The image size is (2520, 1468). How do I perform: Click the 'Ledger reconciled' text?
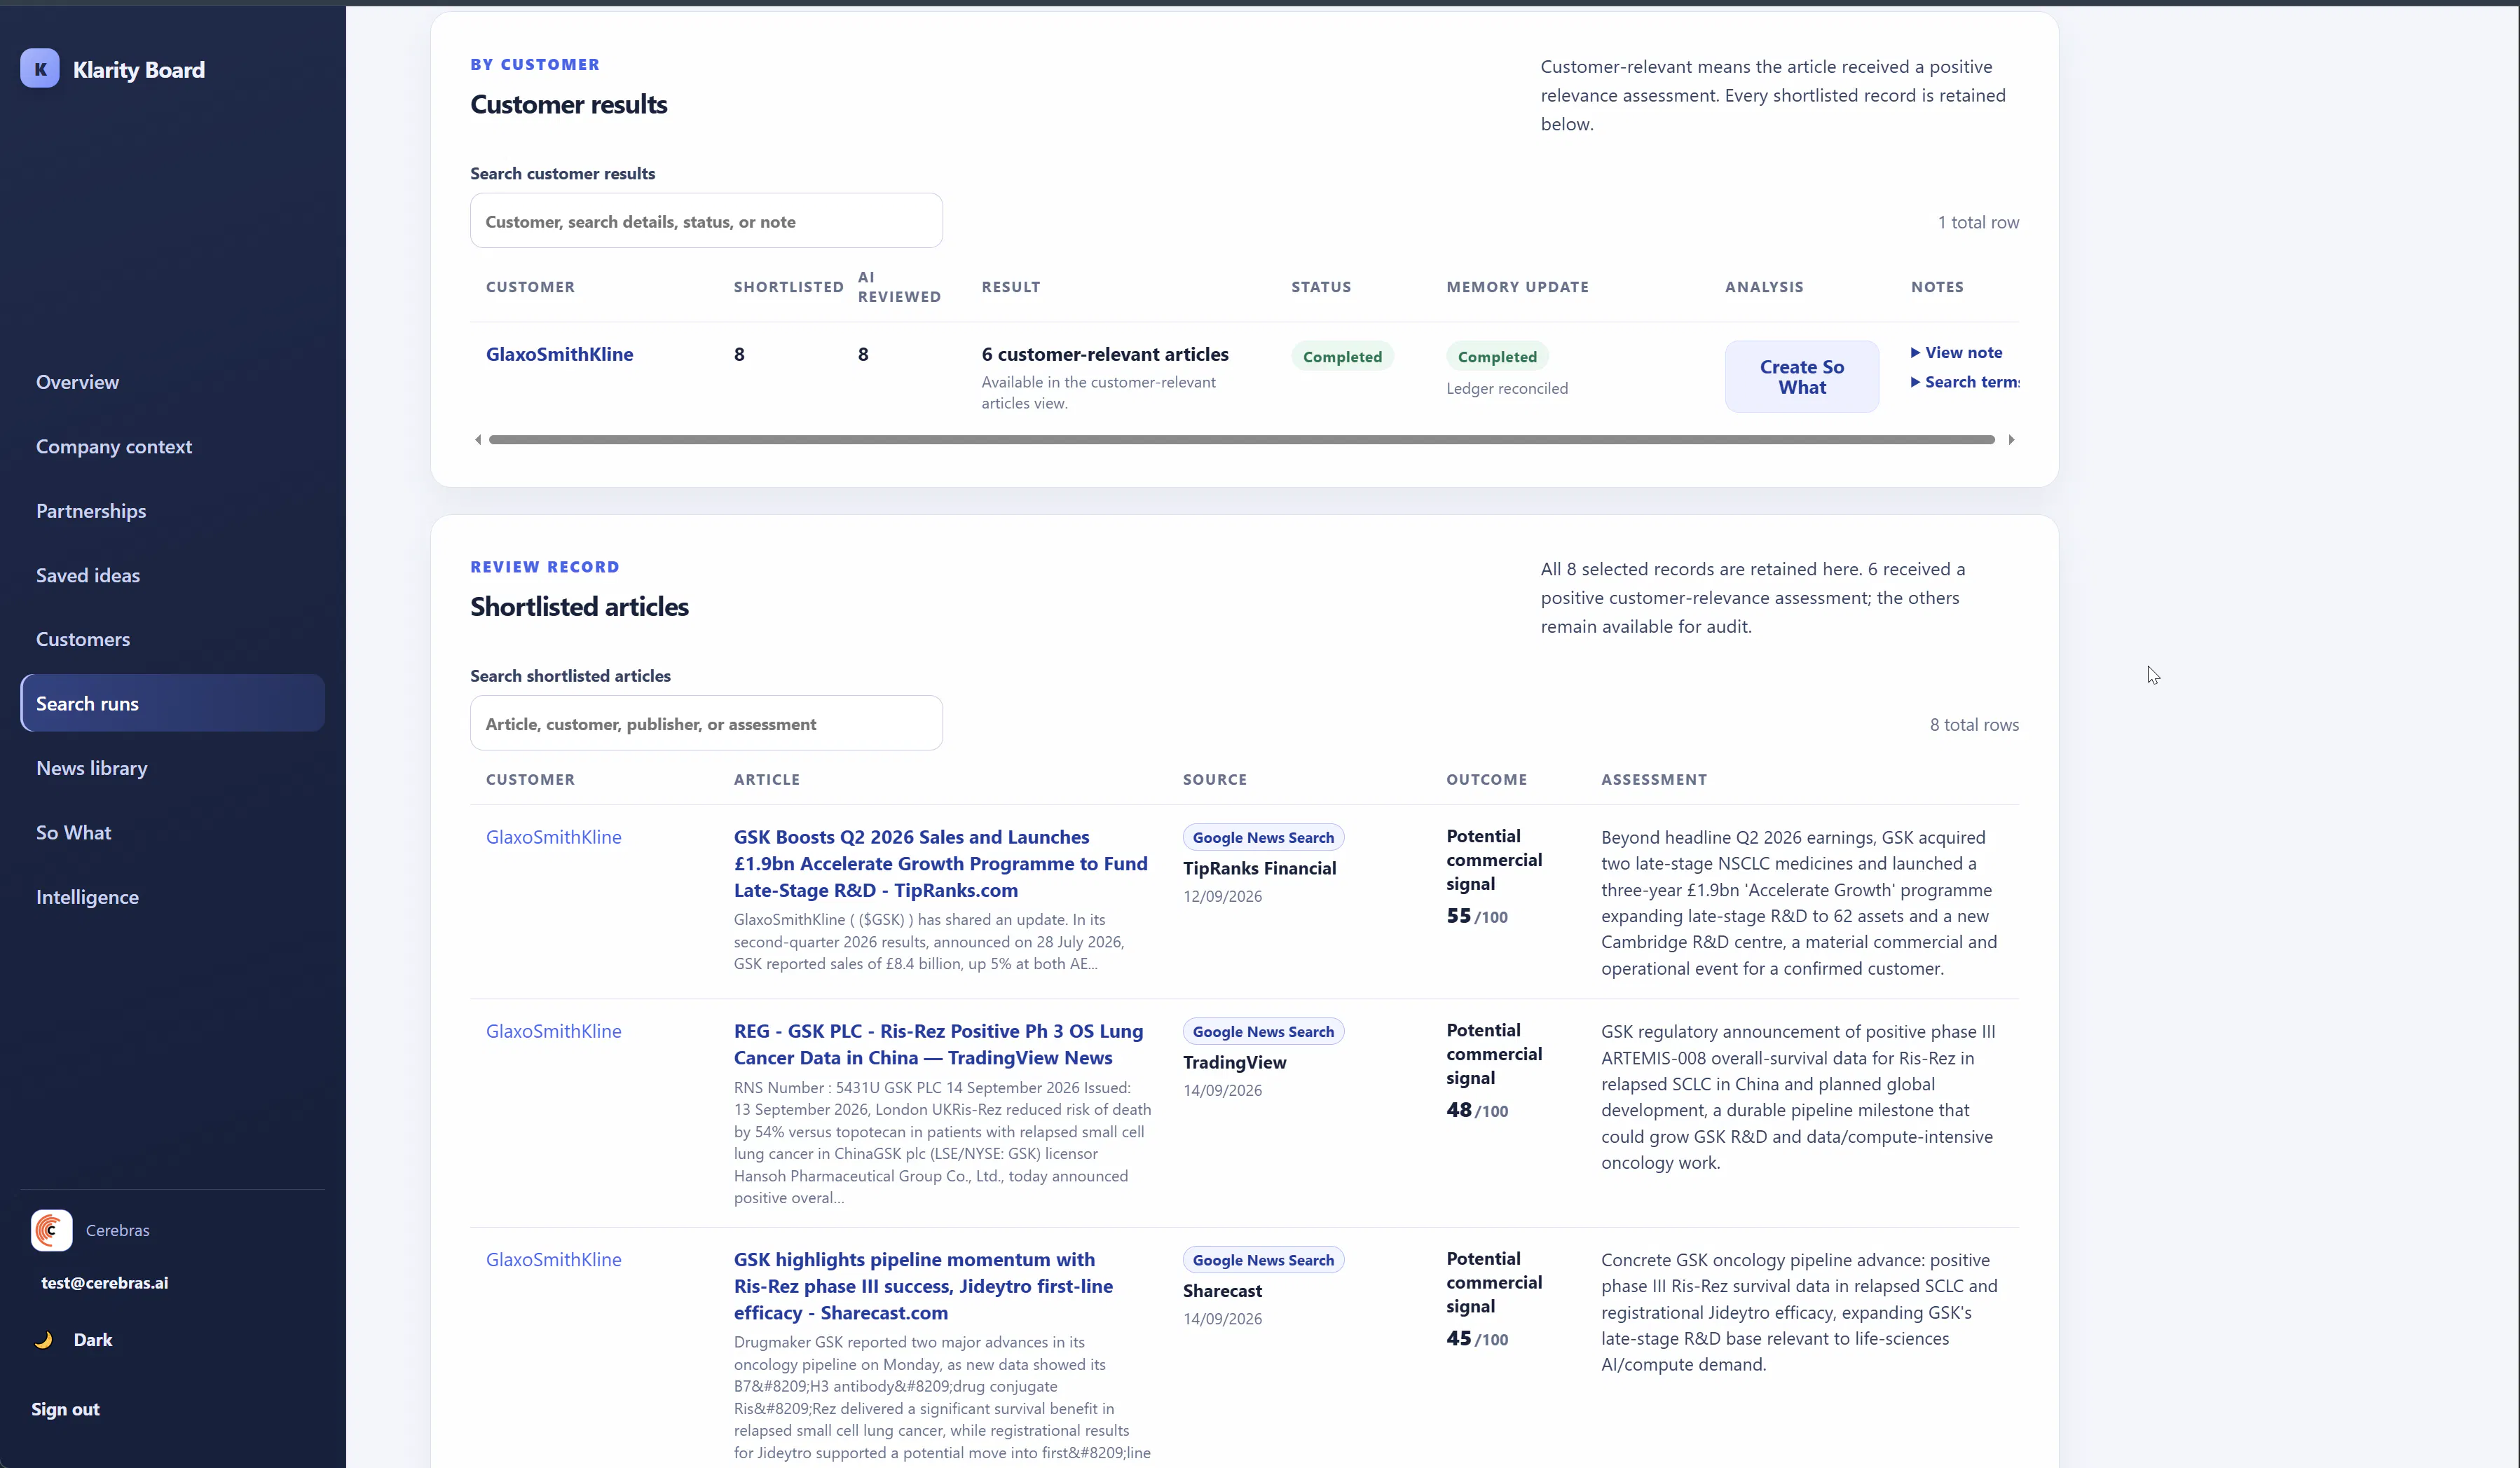pos(1507,388)
